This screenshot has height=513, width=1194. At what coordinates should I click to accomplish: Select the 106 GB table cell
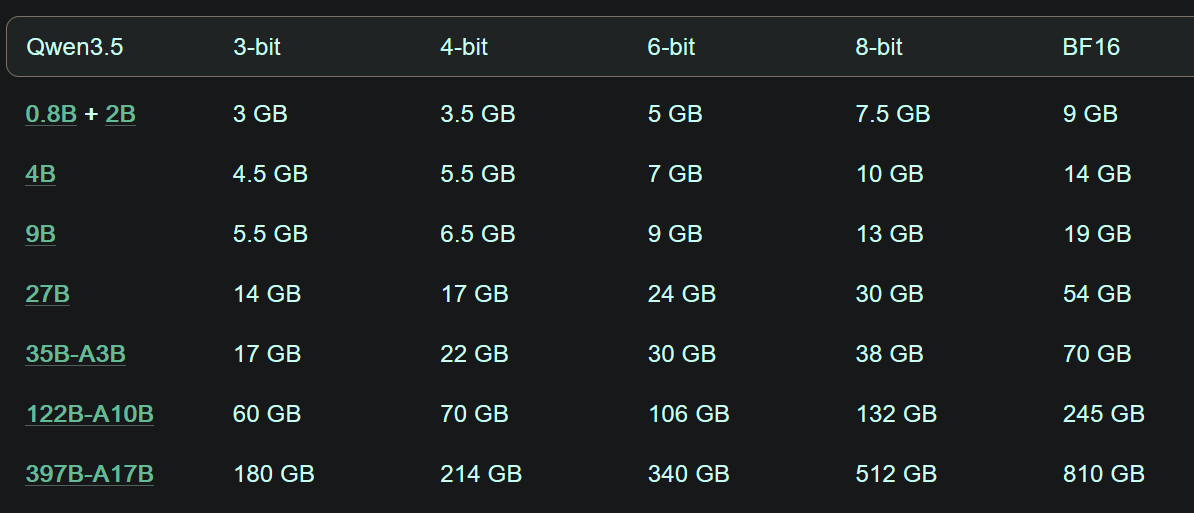[x=688, y=414]
